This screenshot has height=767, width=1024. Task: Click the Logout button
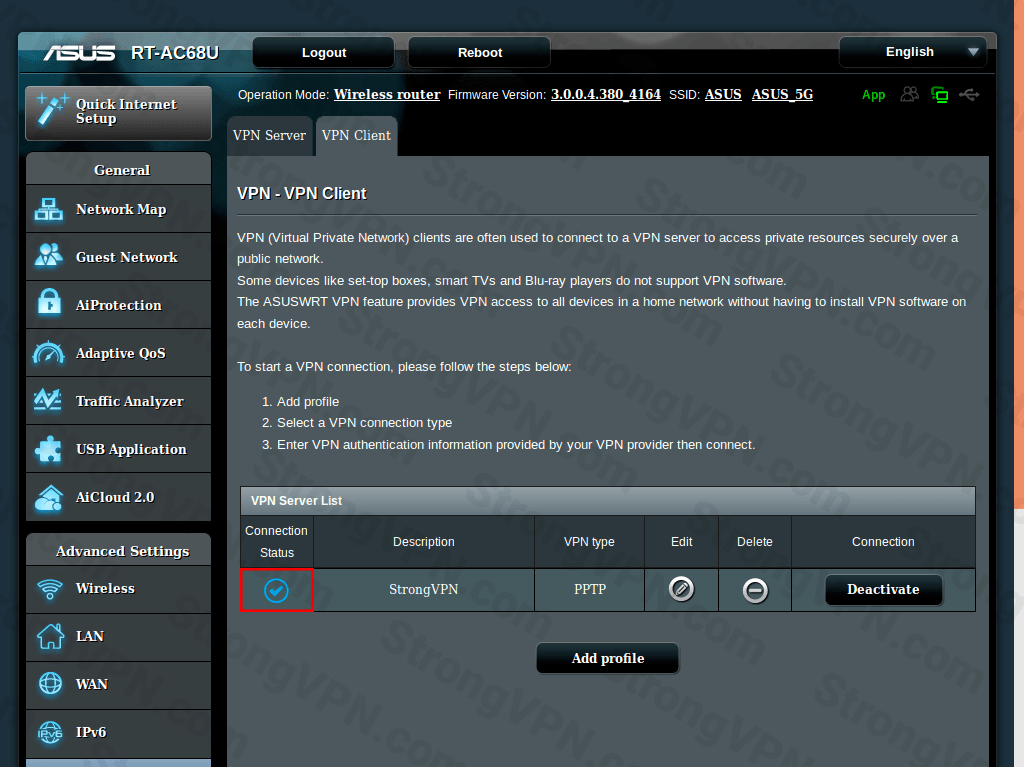(324, 53)
